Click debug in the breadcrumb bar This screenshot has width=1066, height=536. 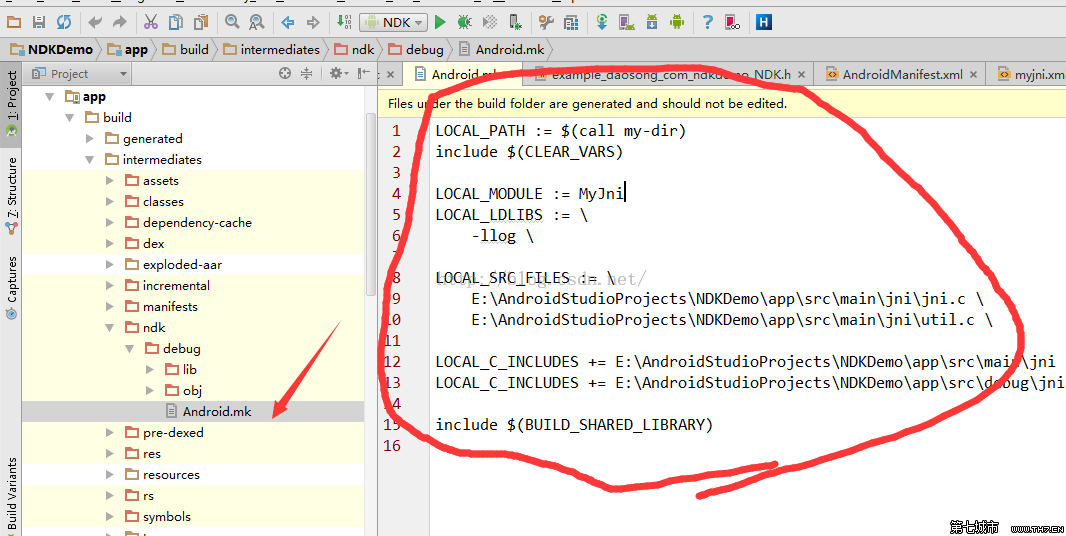point(416,50)
